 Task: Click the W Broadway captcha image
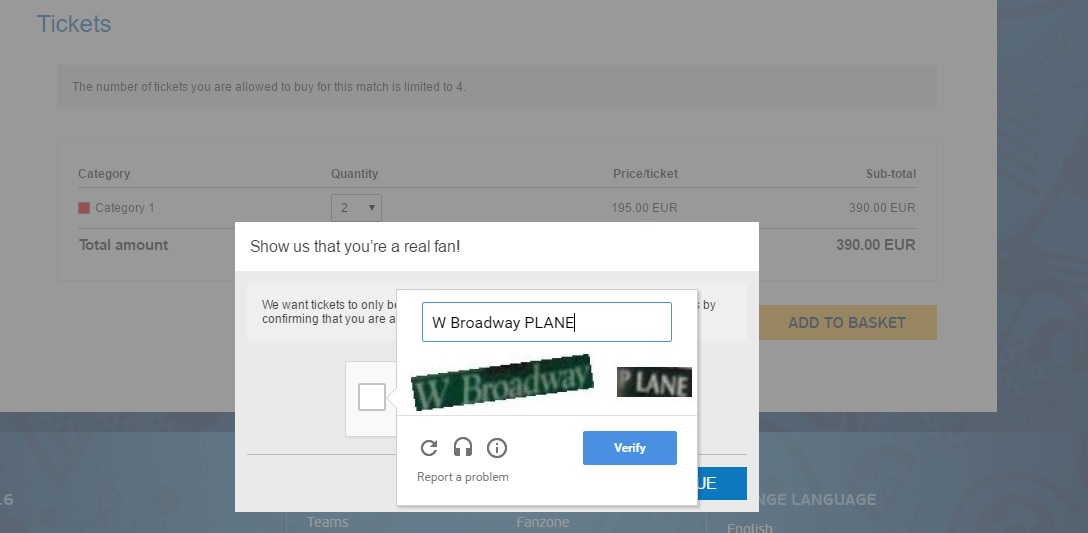pos(502,382)
